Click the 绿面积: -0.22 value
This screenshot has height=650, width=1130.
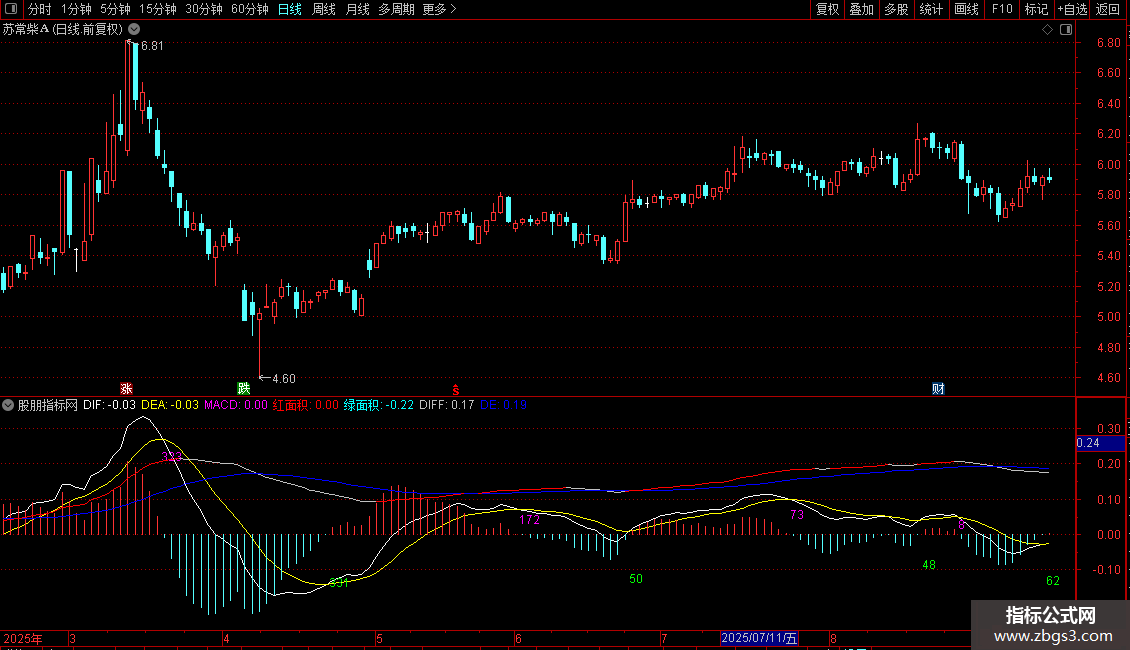pos(379,405)
